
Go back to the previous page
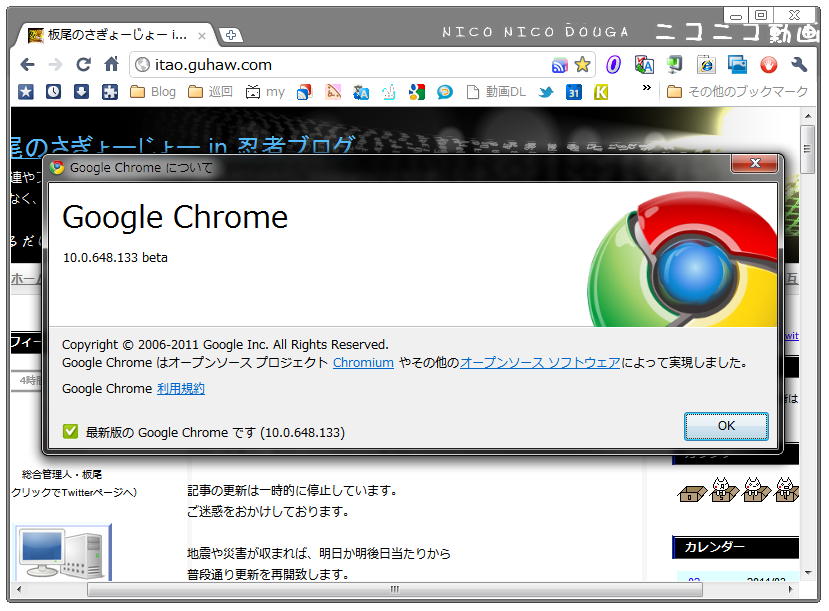coord(27,65)
